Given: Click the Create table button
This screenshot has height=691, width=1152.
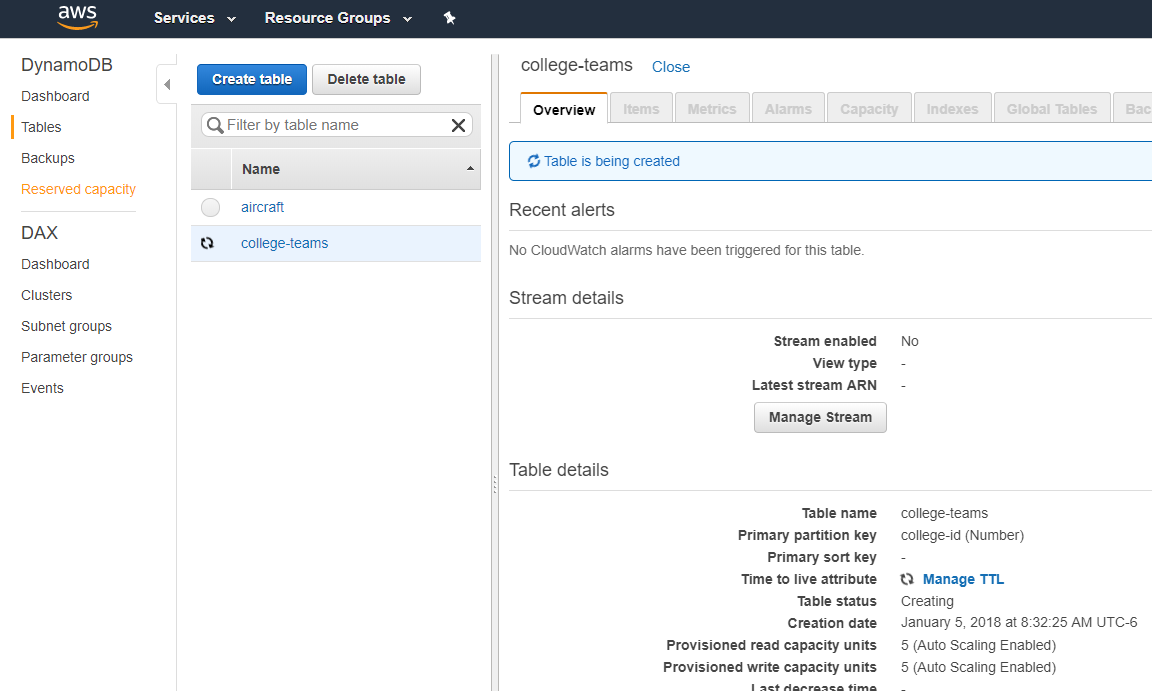Looking at the screenshot, I should click(252, 79).
